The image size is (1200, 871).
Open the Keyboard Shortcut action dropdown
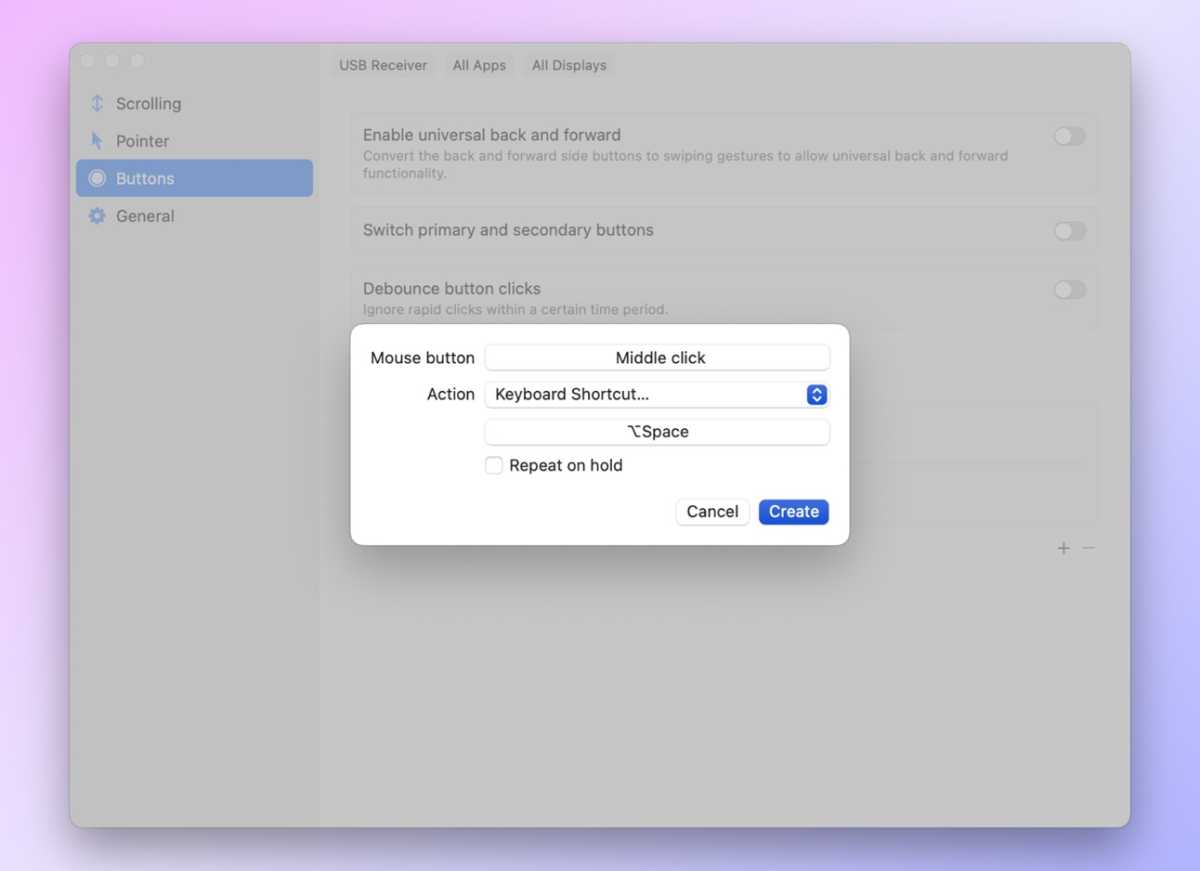point(657,394)
